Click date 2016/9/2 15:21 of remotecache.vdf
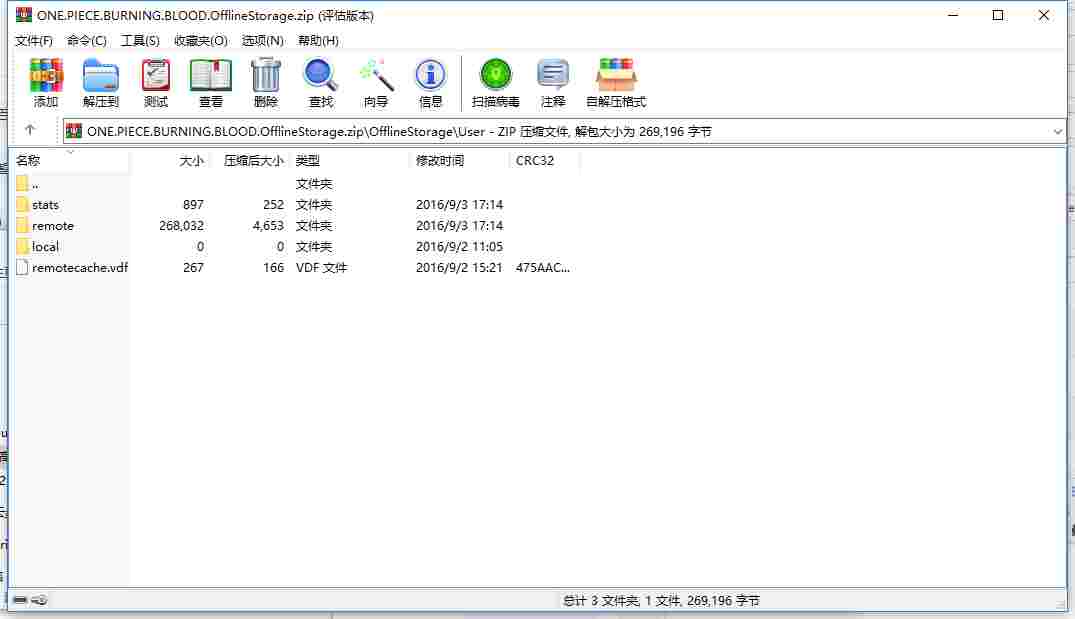Viewport: 1075px width, 619px height. tap(459, 267)
